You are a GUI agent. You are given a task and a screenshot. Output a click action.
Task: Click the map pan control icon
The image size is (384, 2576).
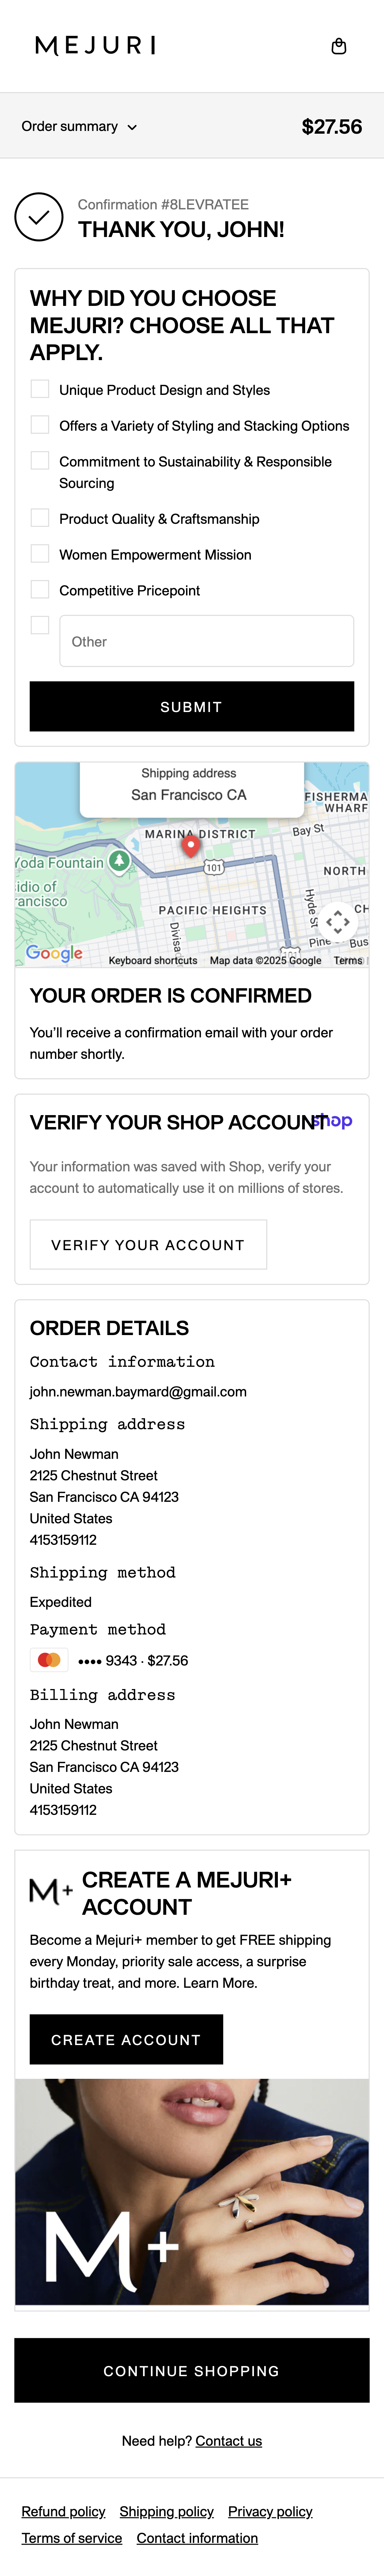pos(337,920)
